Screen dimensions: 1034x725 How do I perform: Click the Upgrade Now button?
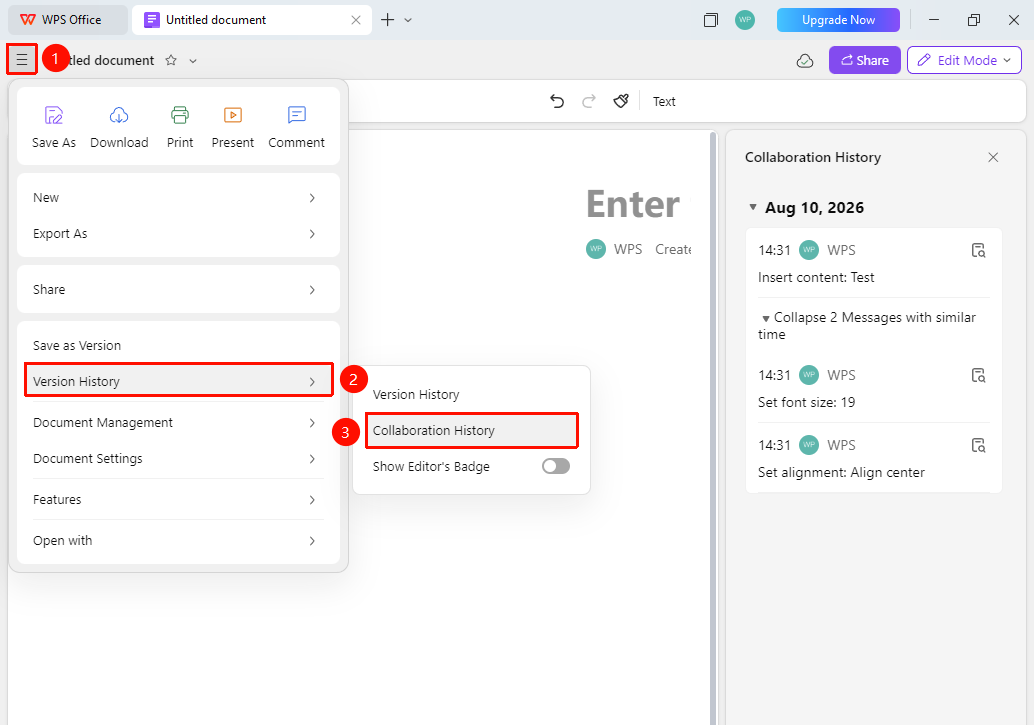coord(838,20)
